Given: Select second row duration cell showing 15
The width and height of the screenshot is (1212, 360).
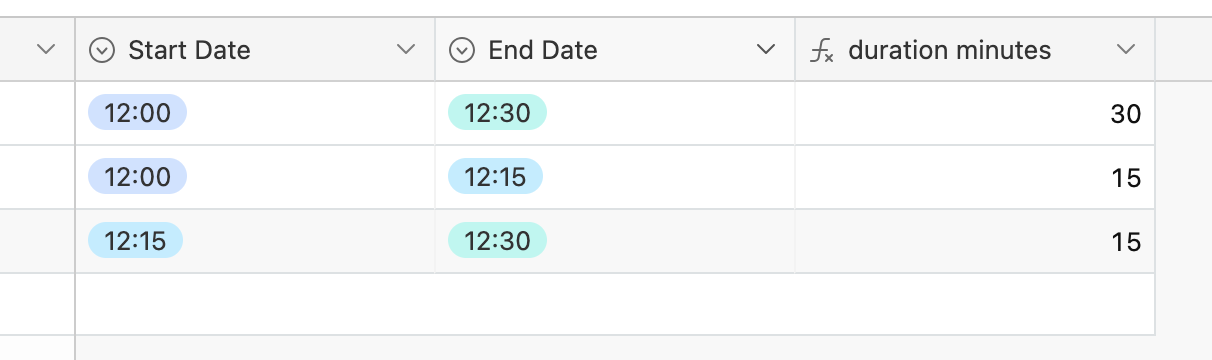Looking at the screenshot, I should click(975, 178).
